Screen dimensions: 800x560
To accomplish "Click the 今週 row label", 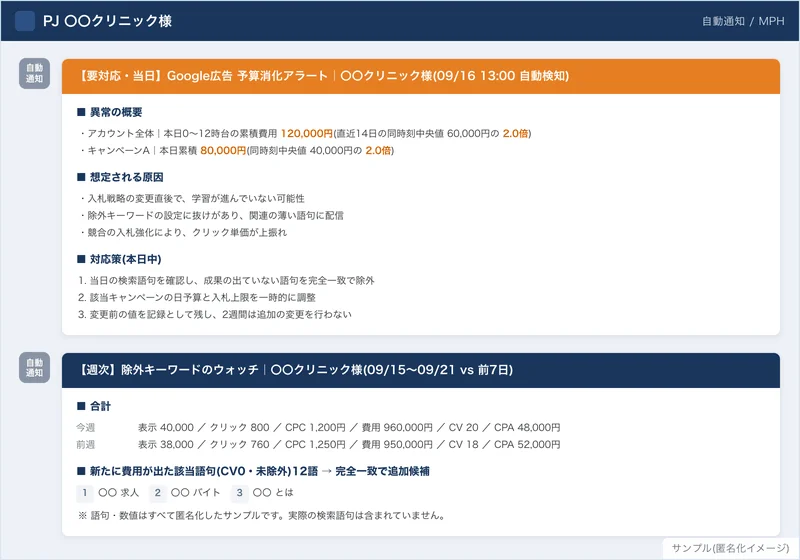I will (x=86, y=427).
